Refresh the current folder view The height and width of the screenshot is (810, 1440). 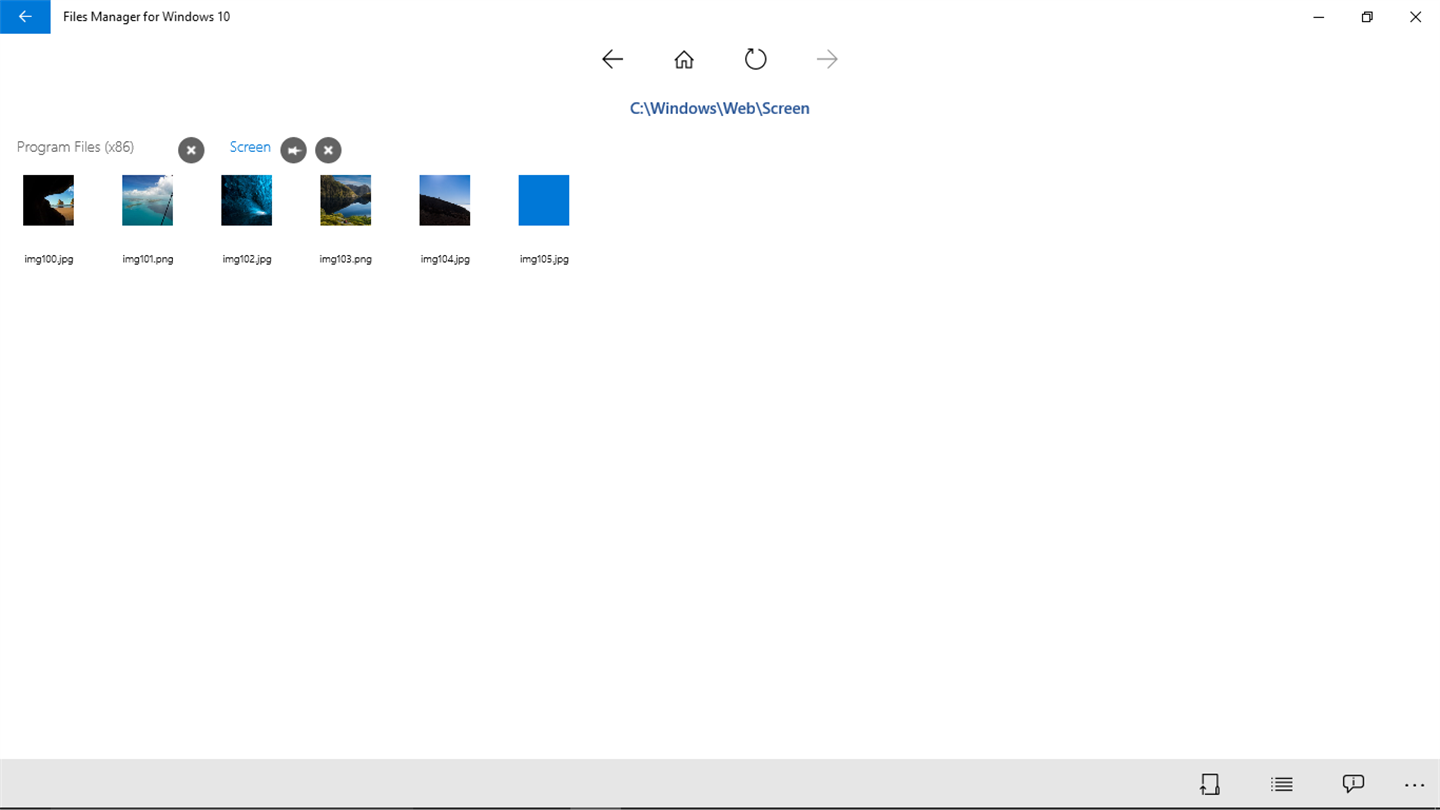(x=755, y=59)
